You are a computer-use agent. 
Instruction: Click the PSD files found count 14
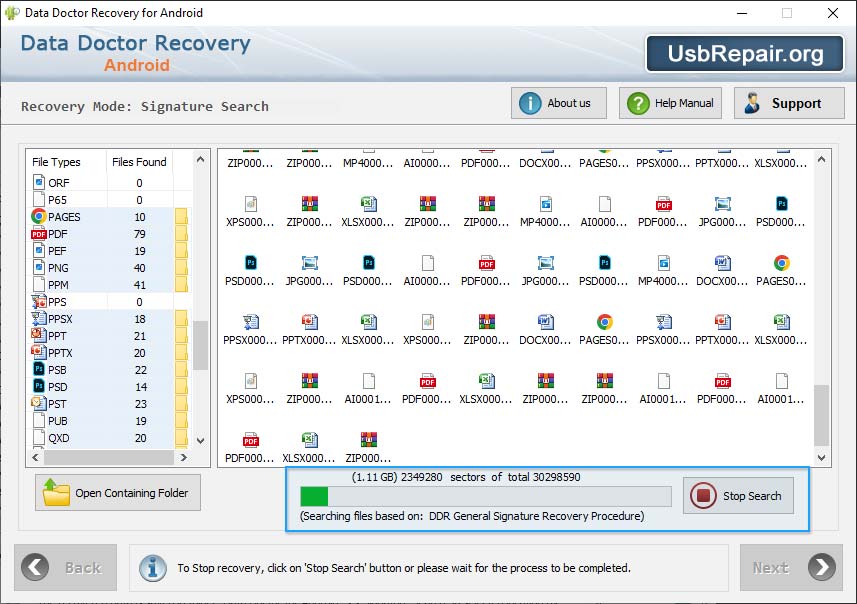click(x=140, y=387)
